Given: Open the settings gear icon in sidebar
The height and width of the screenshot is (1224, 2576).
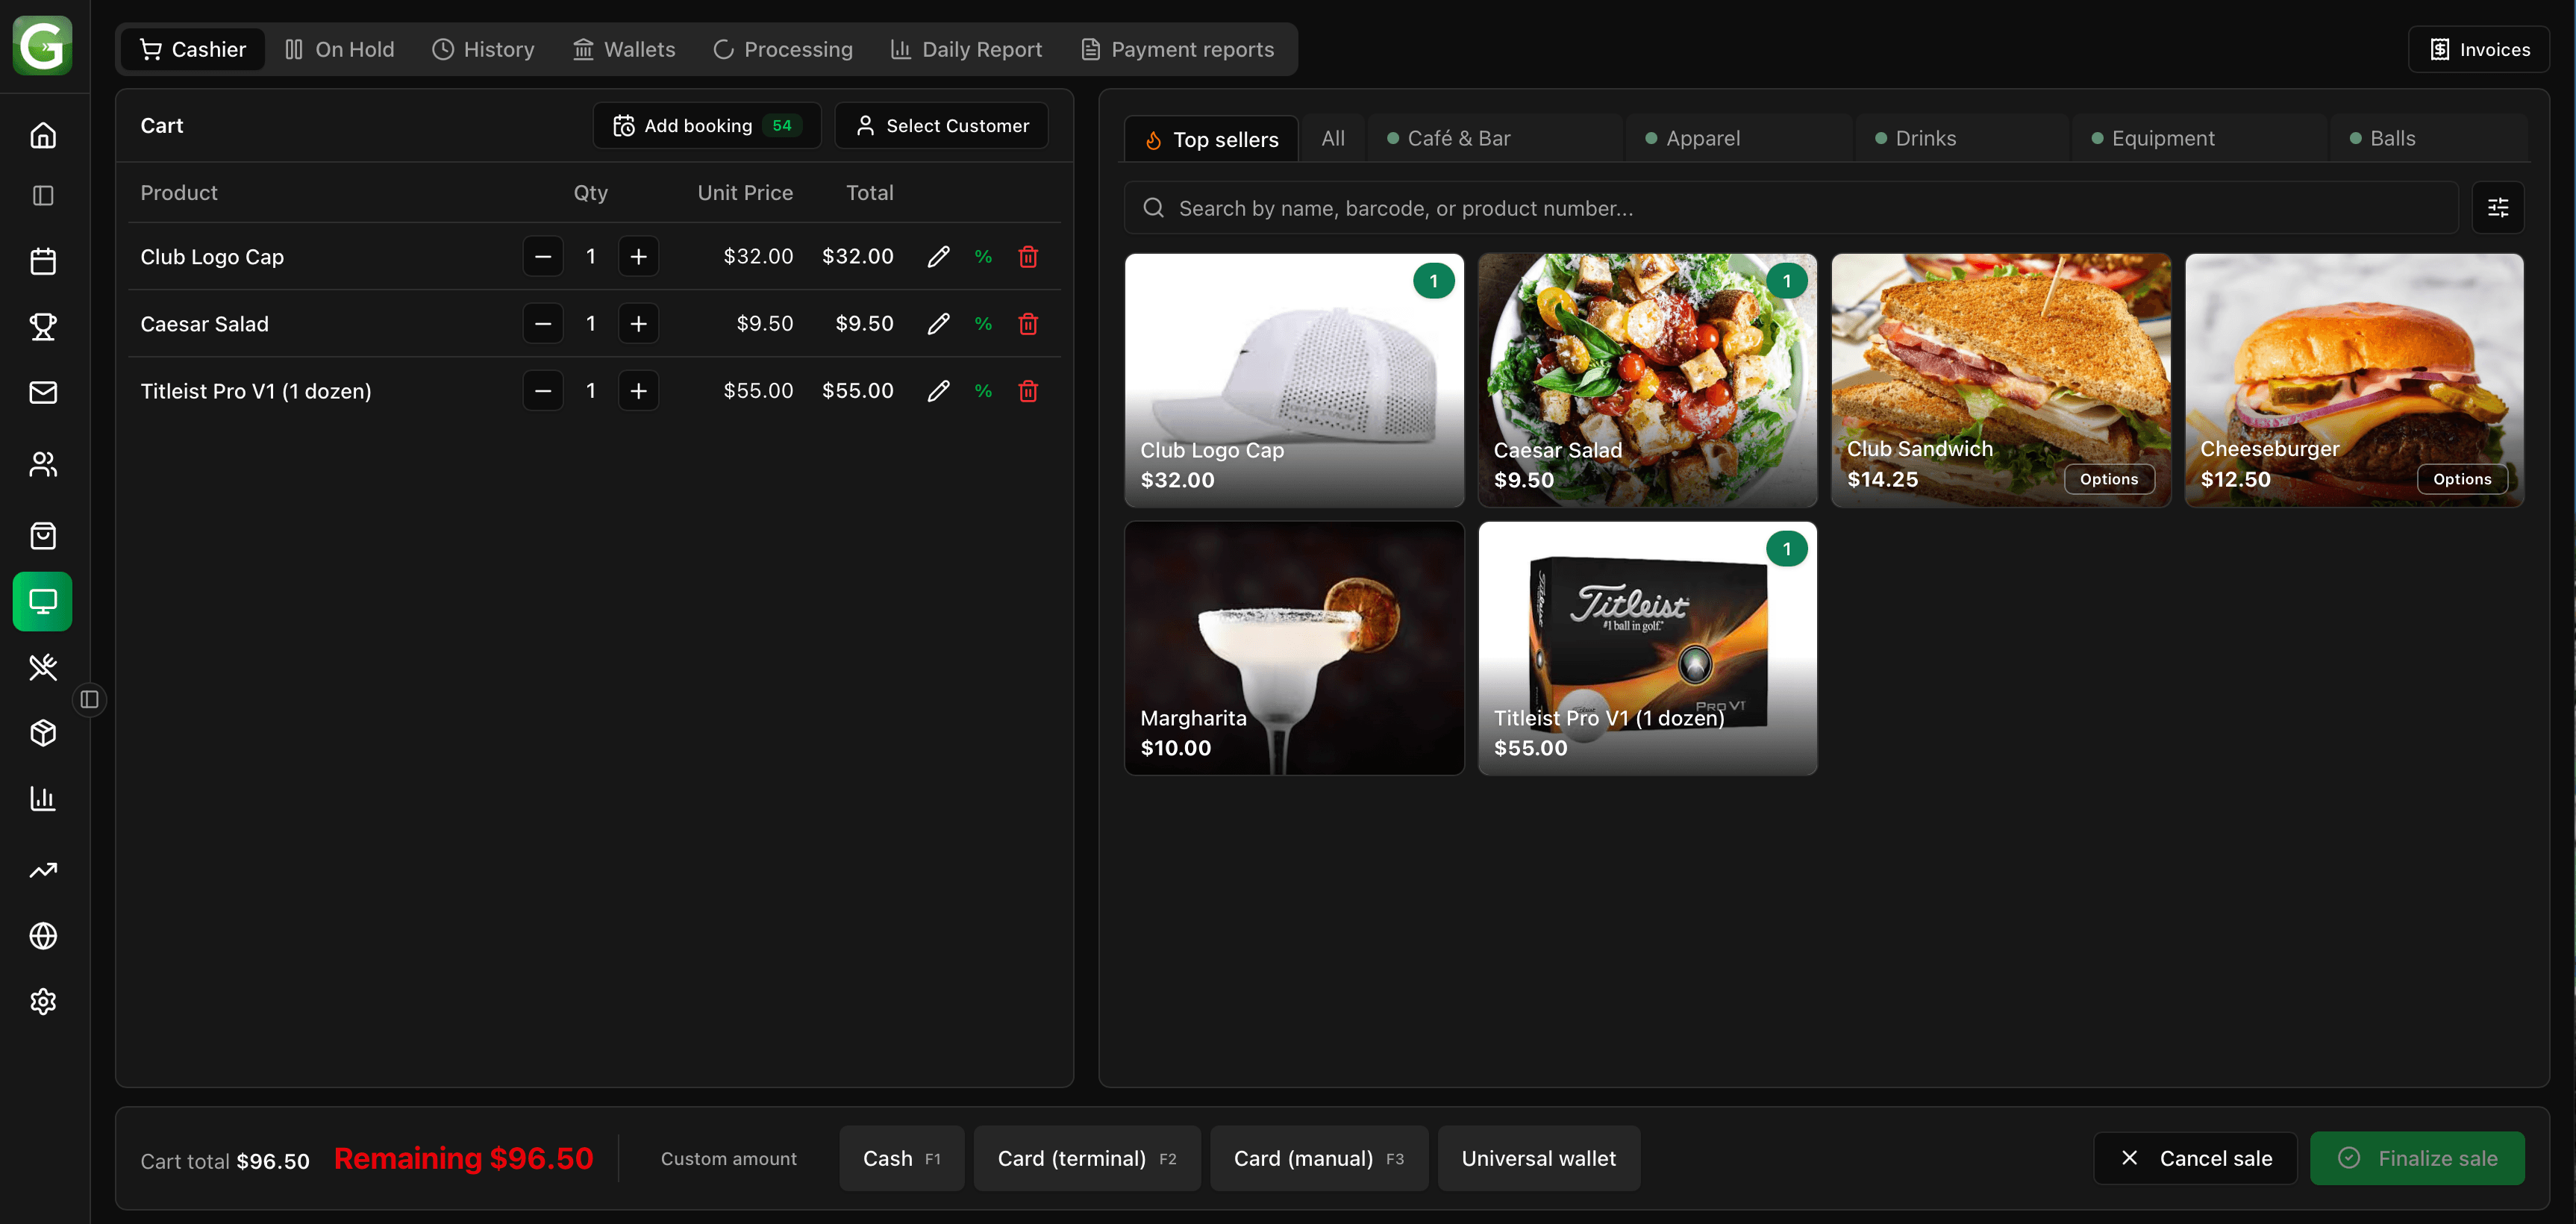Looking at the screenshot, I should [x=43, y=1001].
